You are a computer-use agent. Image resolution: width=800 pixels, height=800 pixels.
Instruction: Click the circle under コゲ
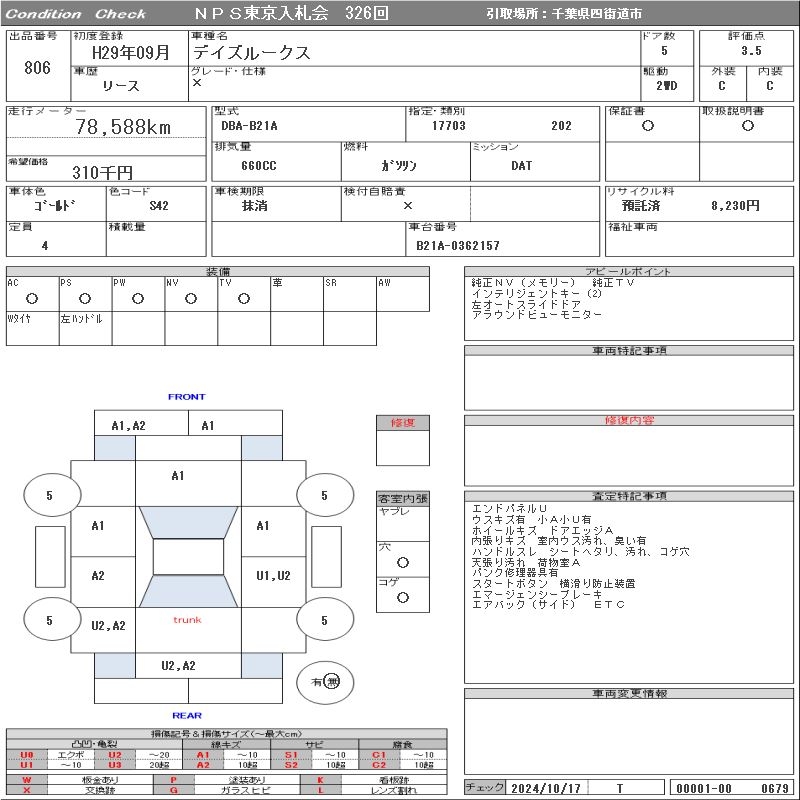tap(403, 597)
